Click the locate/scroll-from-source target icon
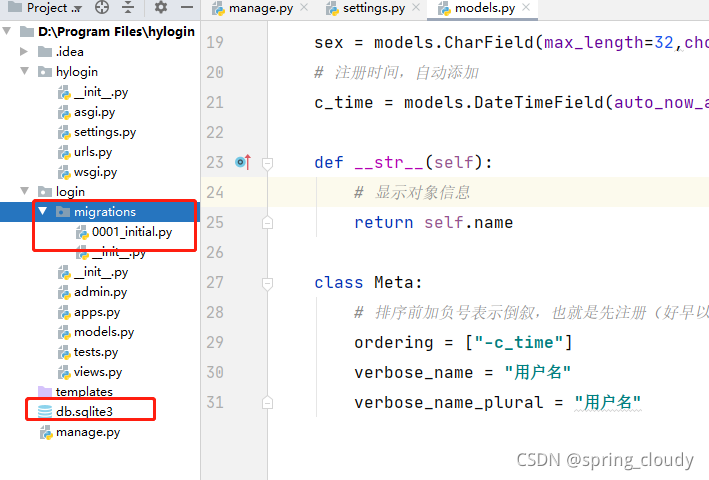Viewport: 709px width, 480px height. pyautogui.click(x=102, y=7)
